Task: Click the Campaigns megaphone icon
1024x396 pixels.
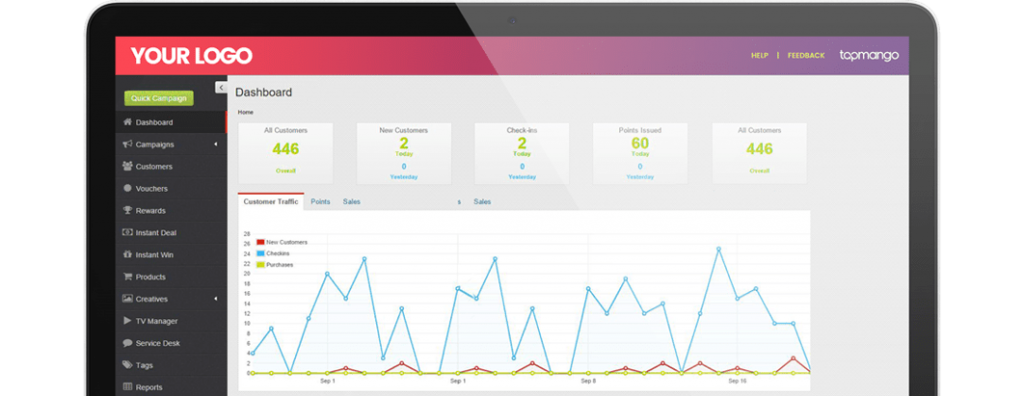Action: pos(127,144)
